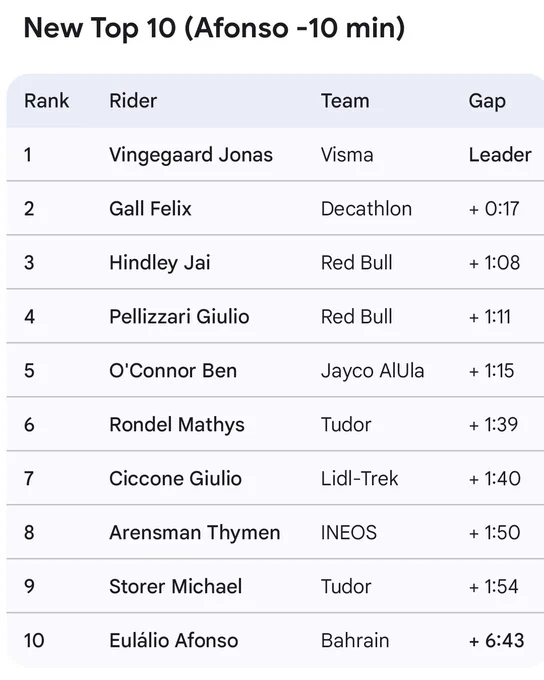Image resolution: width=544 pixels, height=680 pixels.
Task: Click the '+ 6:43' gap value
Action: (496, 641)
